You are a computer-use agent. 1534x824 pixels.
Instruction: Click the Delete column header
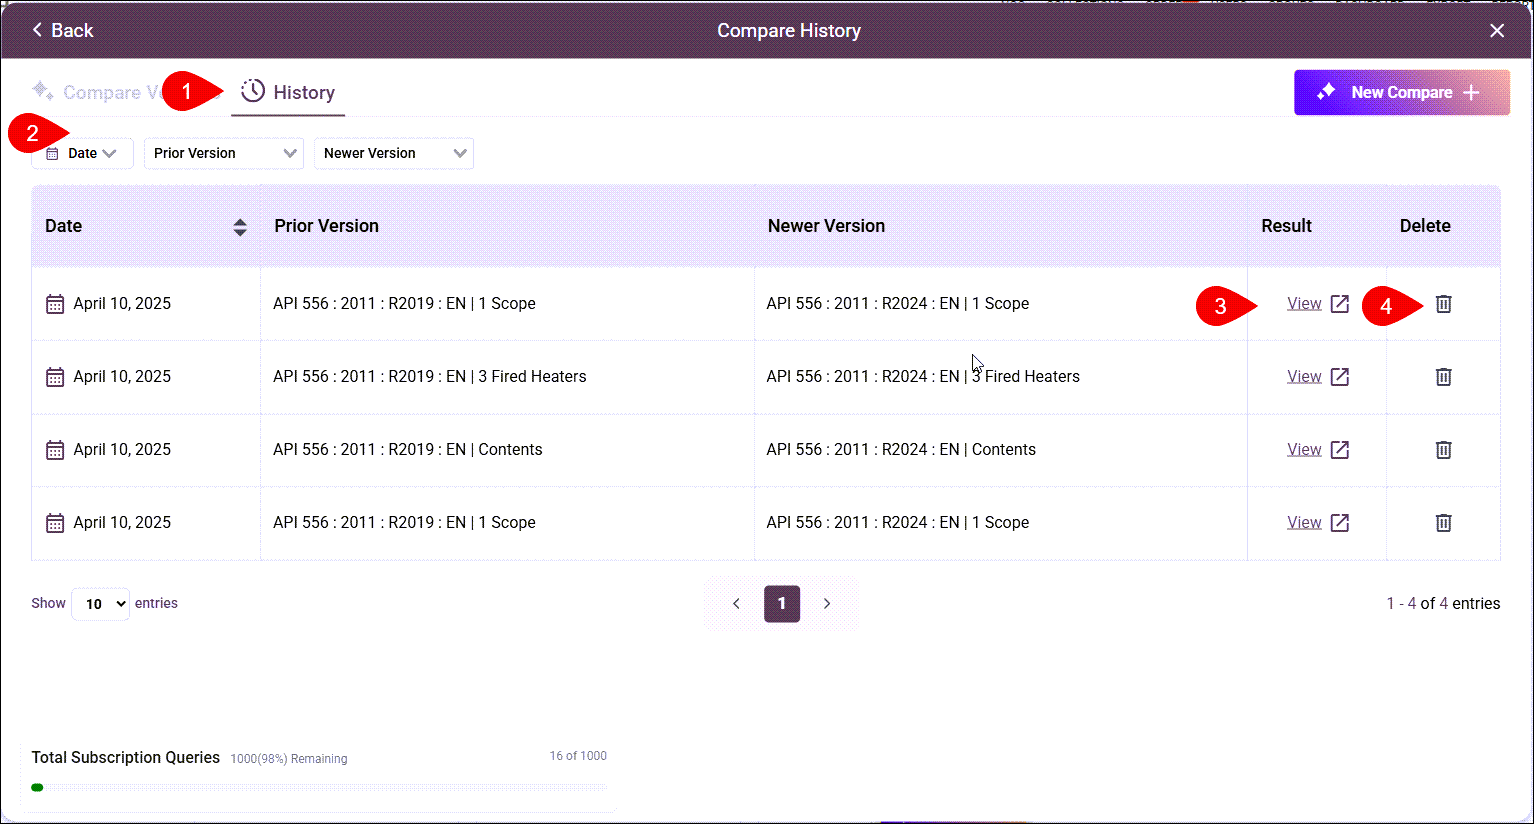pos(1425,226)
